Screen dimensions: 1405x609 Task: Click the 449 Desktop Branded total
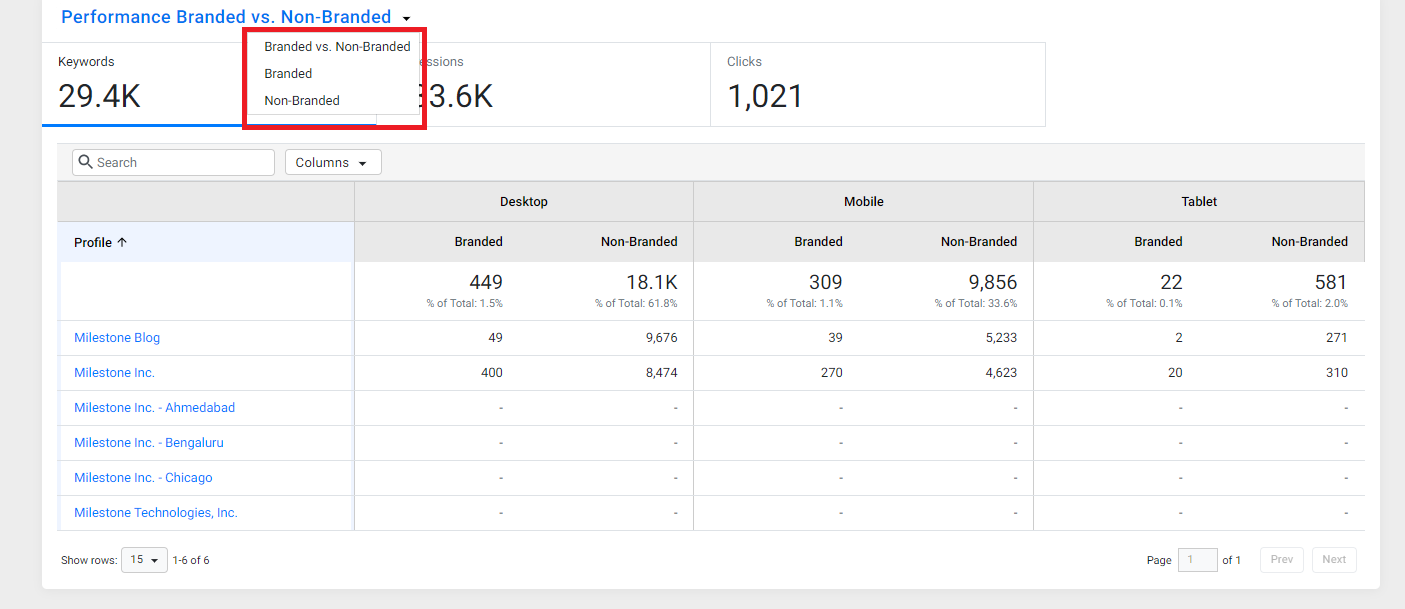pyautogui.click(x=486, y=282)
